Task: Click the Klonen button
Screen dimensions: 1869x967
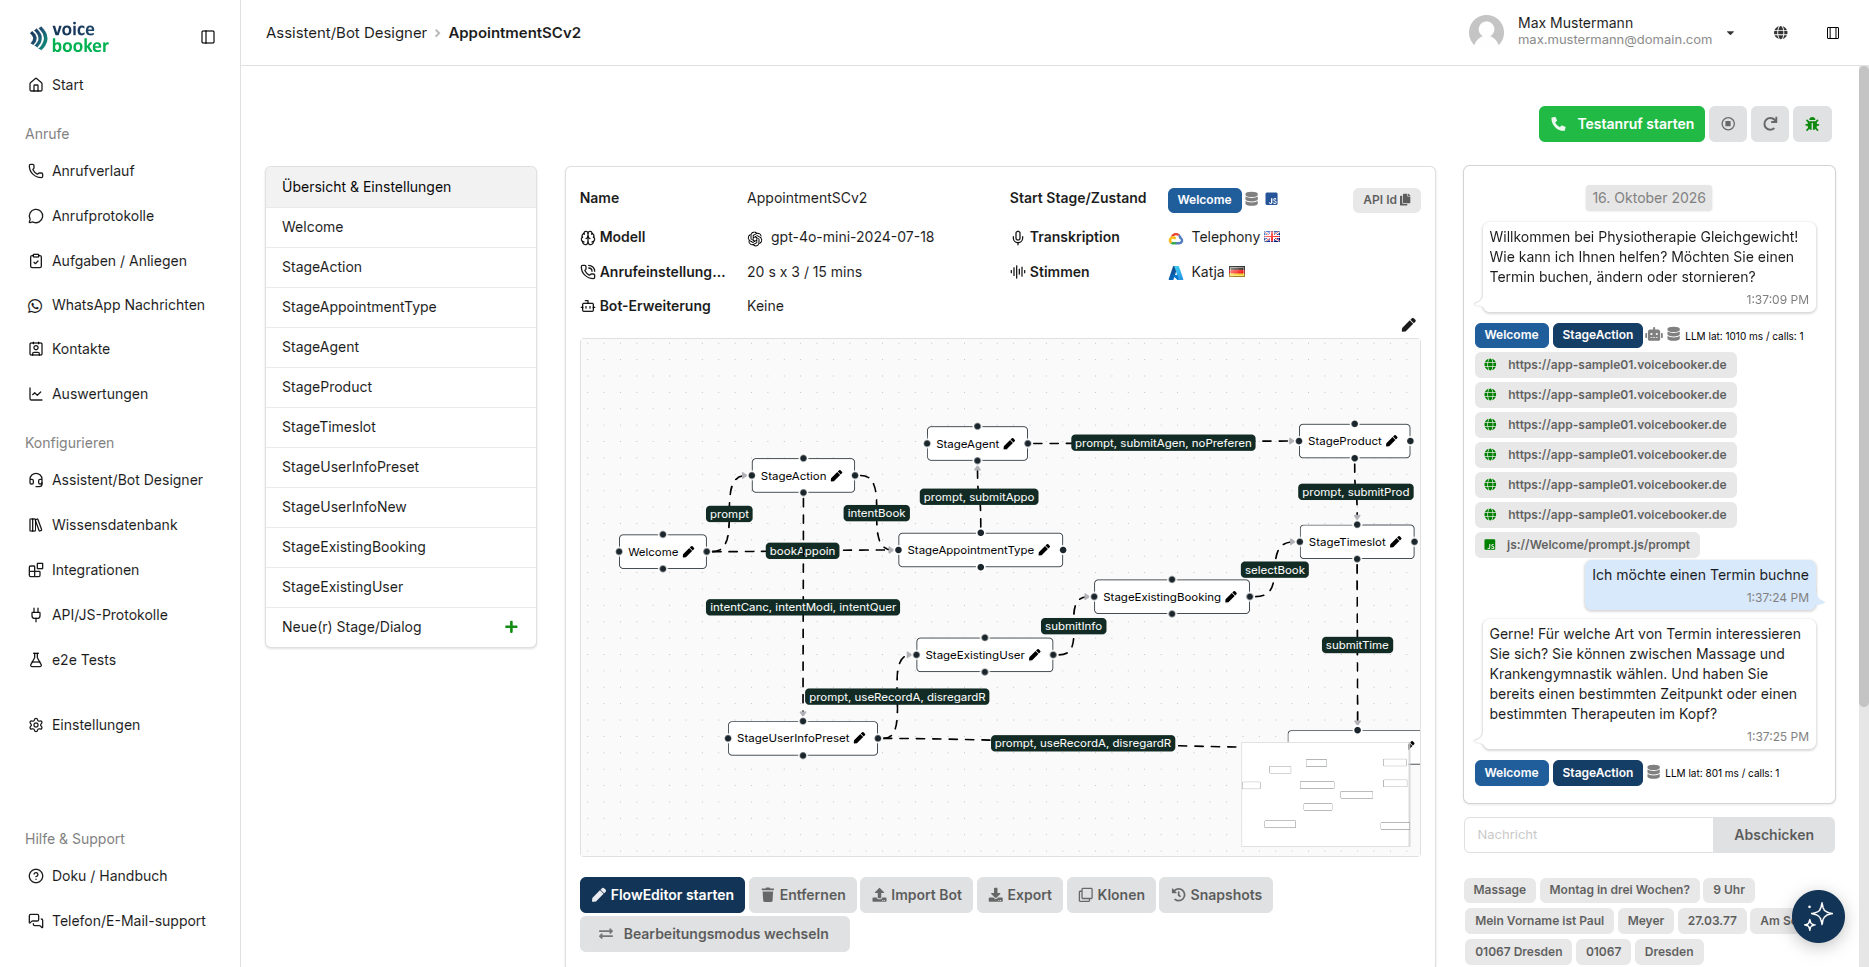Action: (x=1111, y=895)
